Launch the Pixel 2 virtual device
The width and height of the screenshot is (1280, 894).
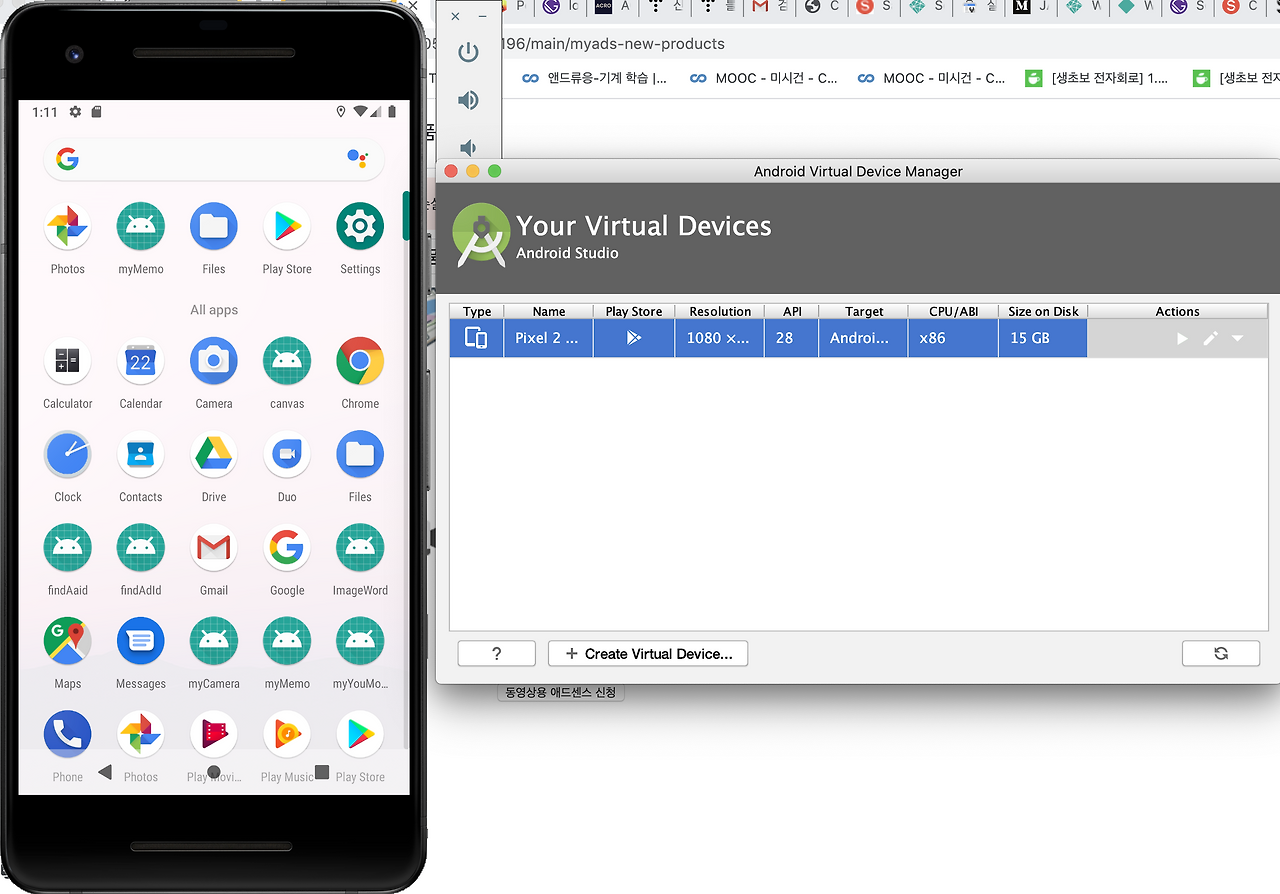point(1182,338)
